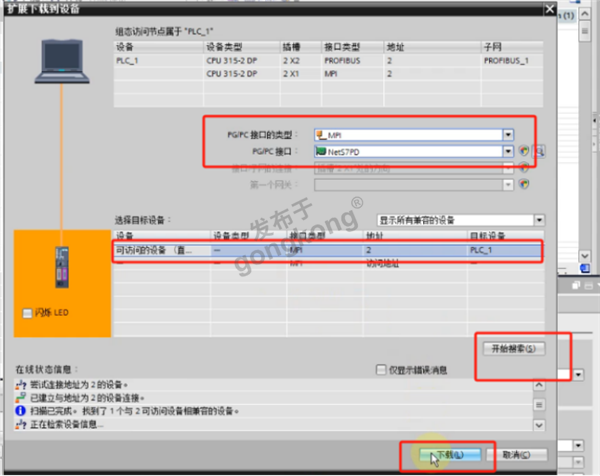Close the extended download dialog
Screen dimensions: 600x476
[549, 9]
